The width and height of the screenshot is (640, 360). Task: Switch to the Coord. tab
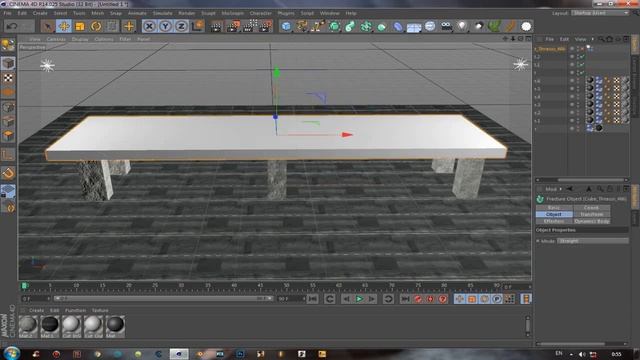[591, 207]
